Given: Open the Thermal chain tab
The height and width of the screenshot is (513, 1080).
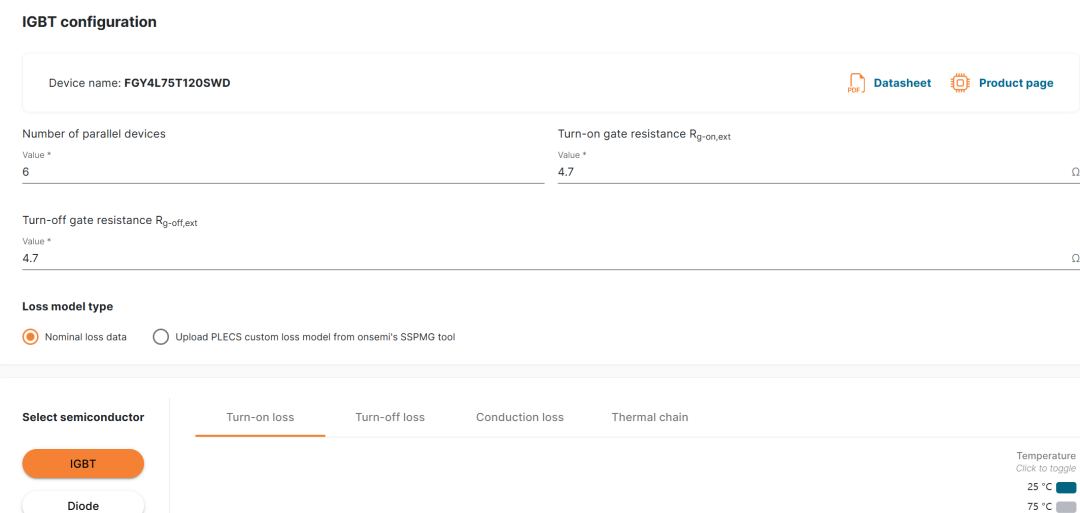Looking at the screenshot, I should (x=650, y=417).
